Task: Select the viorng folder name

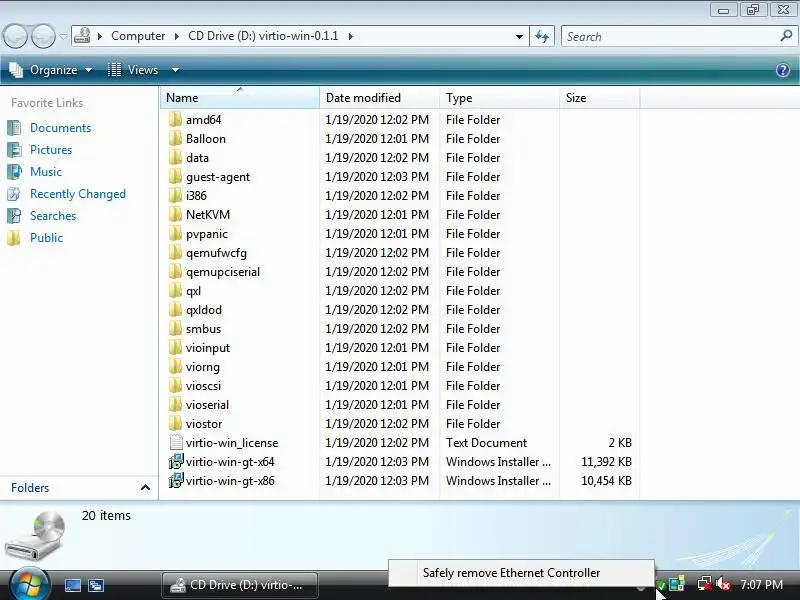Action: pyautogui.click(x=203, y=367)
